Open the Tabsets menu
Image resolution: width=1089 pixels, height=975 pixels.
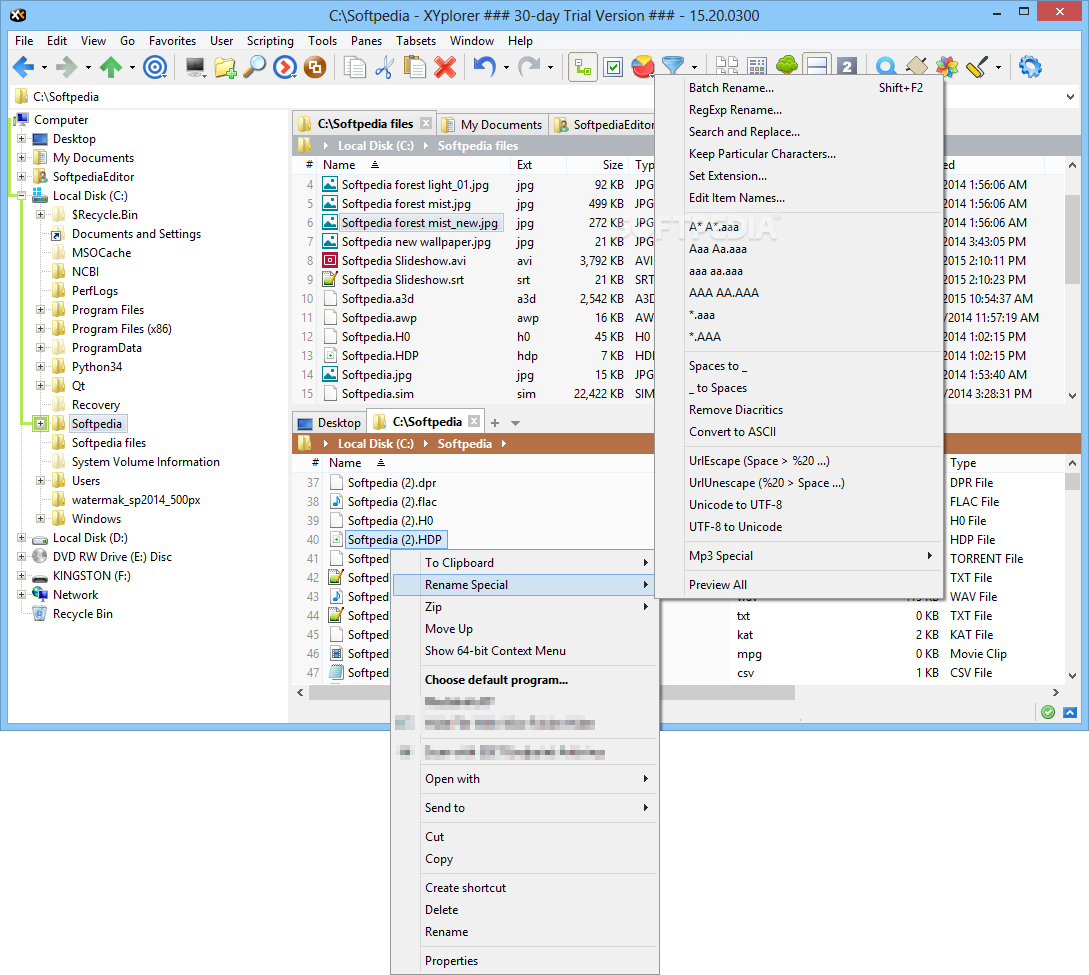pos(416,41)
